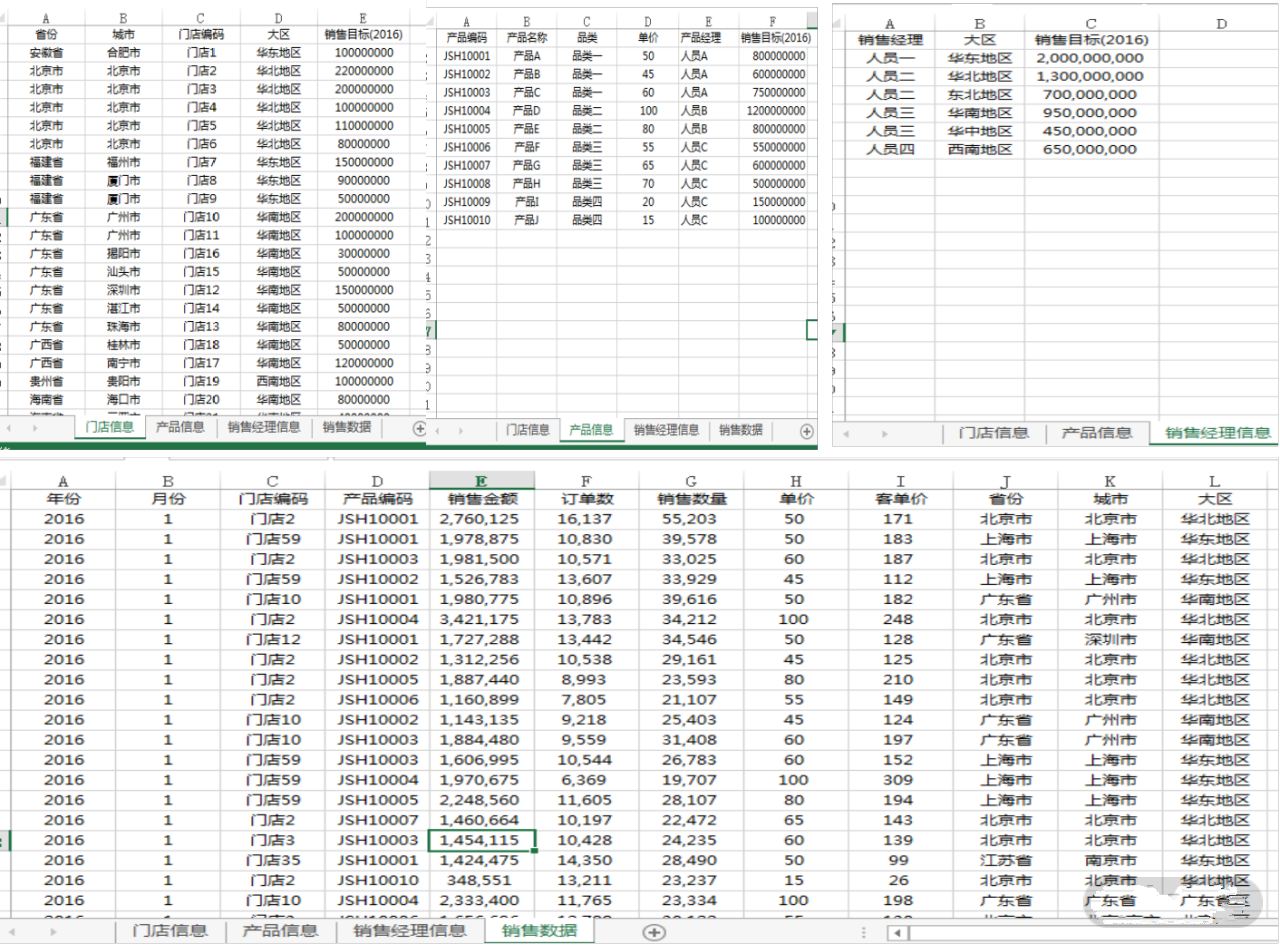Add a new sheet in the top-left window
This screenshot has width=1280, height=945.
[419, 427]
